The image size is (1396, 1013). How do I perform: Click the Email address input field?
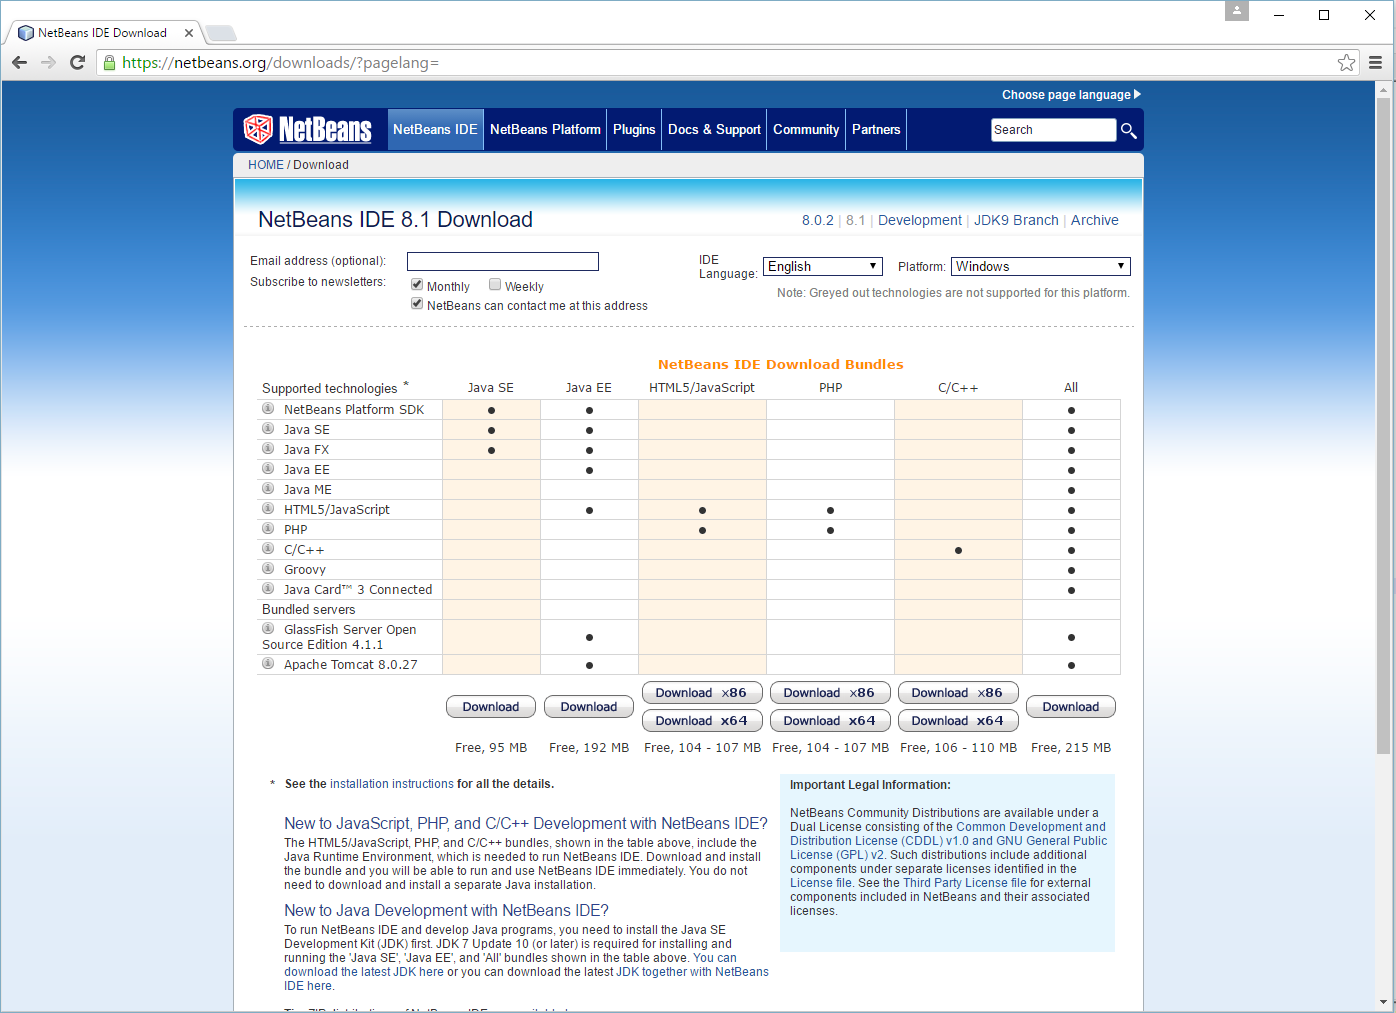(x=503, y=261)
